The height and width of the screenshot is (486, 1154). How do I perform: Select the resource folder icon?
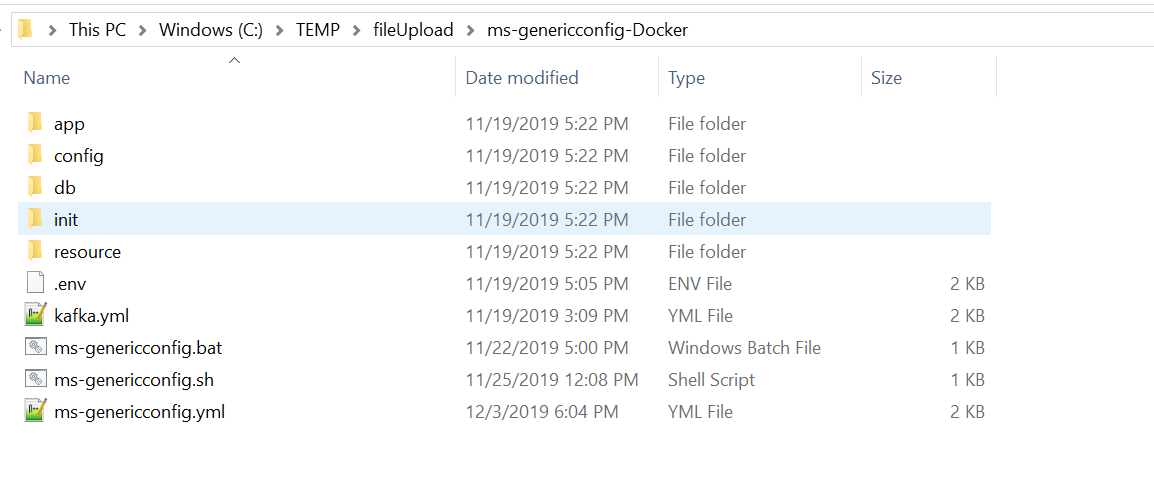(x=36, y=251)
